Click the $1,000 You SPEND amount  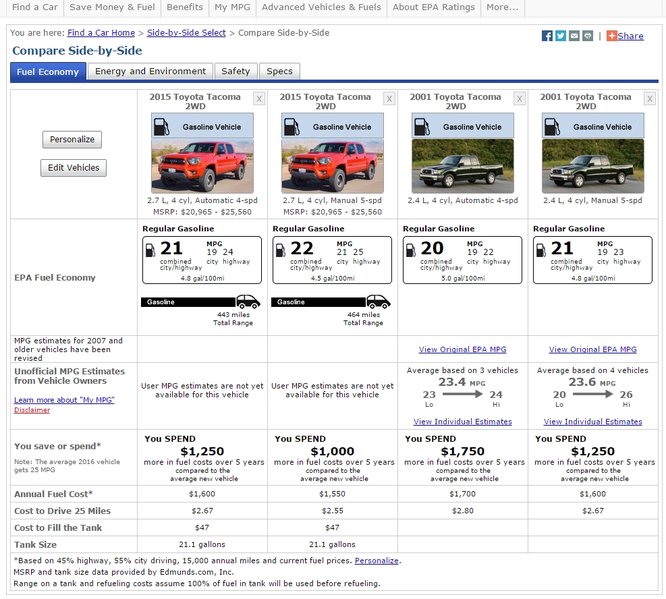click(x=332, y=451)
